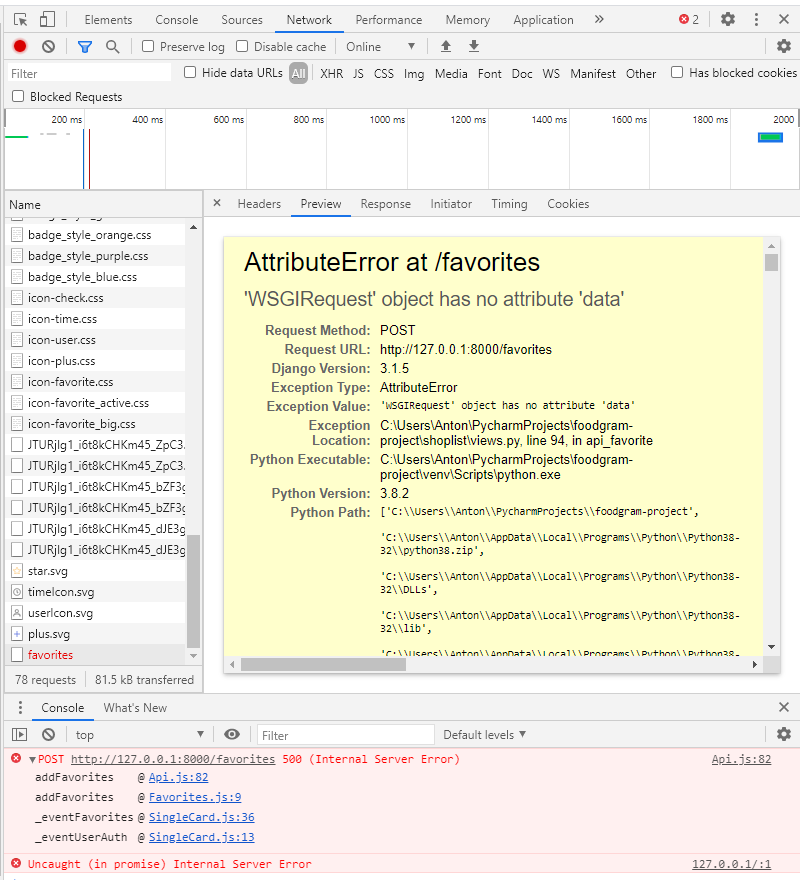Image resolution: width=800 pixels, height=880 pixels.
Task: Create live expression eye icon
Action: coord(232,735)
